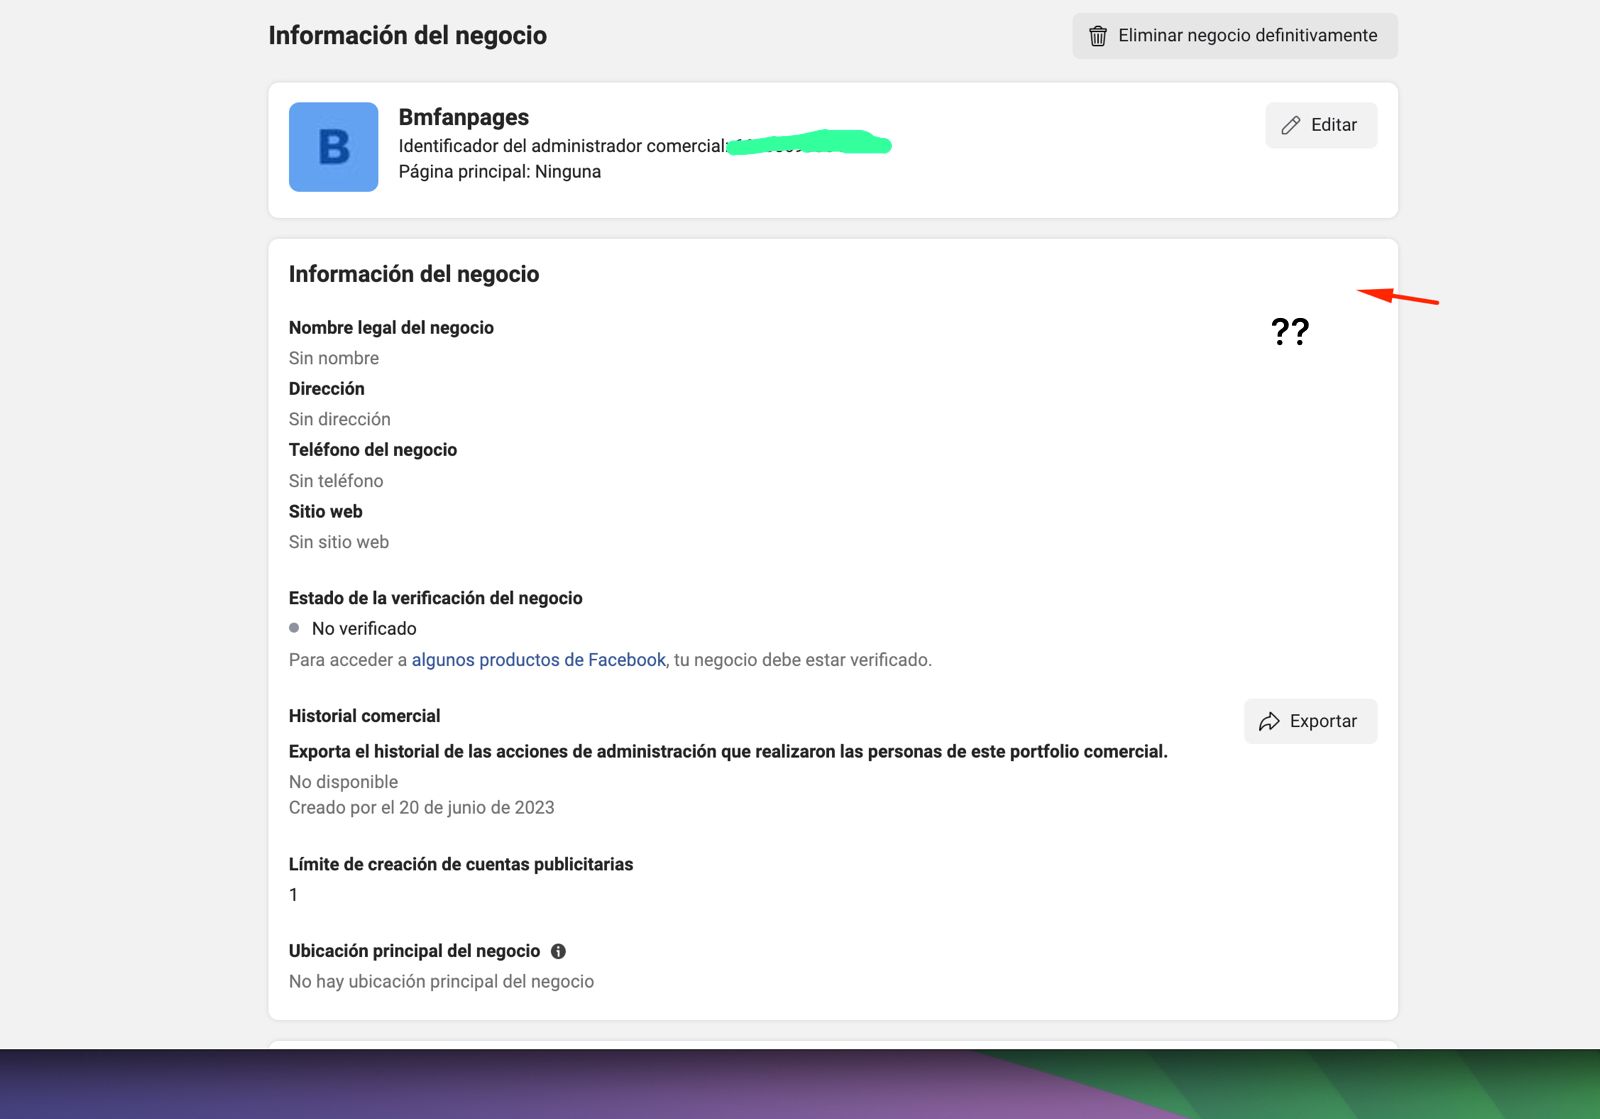The image size is (1600, 1119).
Task: Click the blue B business avatar
Action: tap(333, 147)
